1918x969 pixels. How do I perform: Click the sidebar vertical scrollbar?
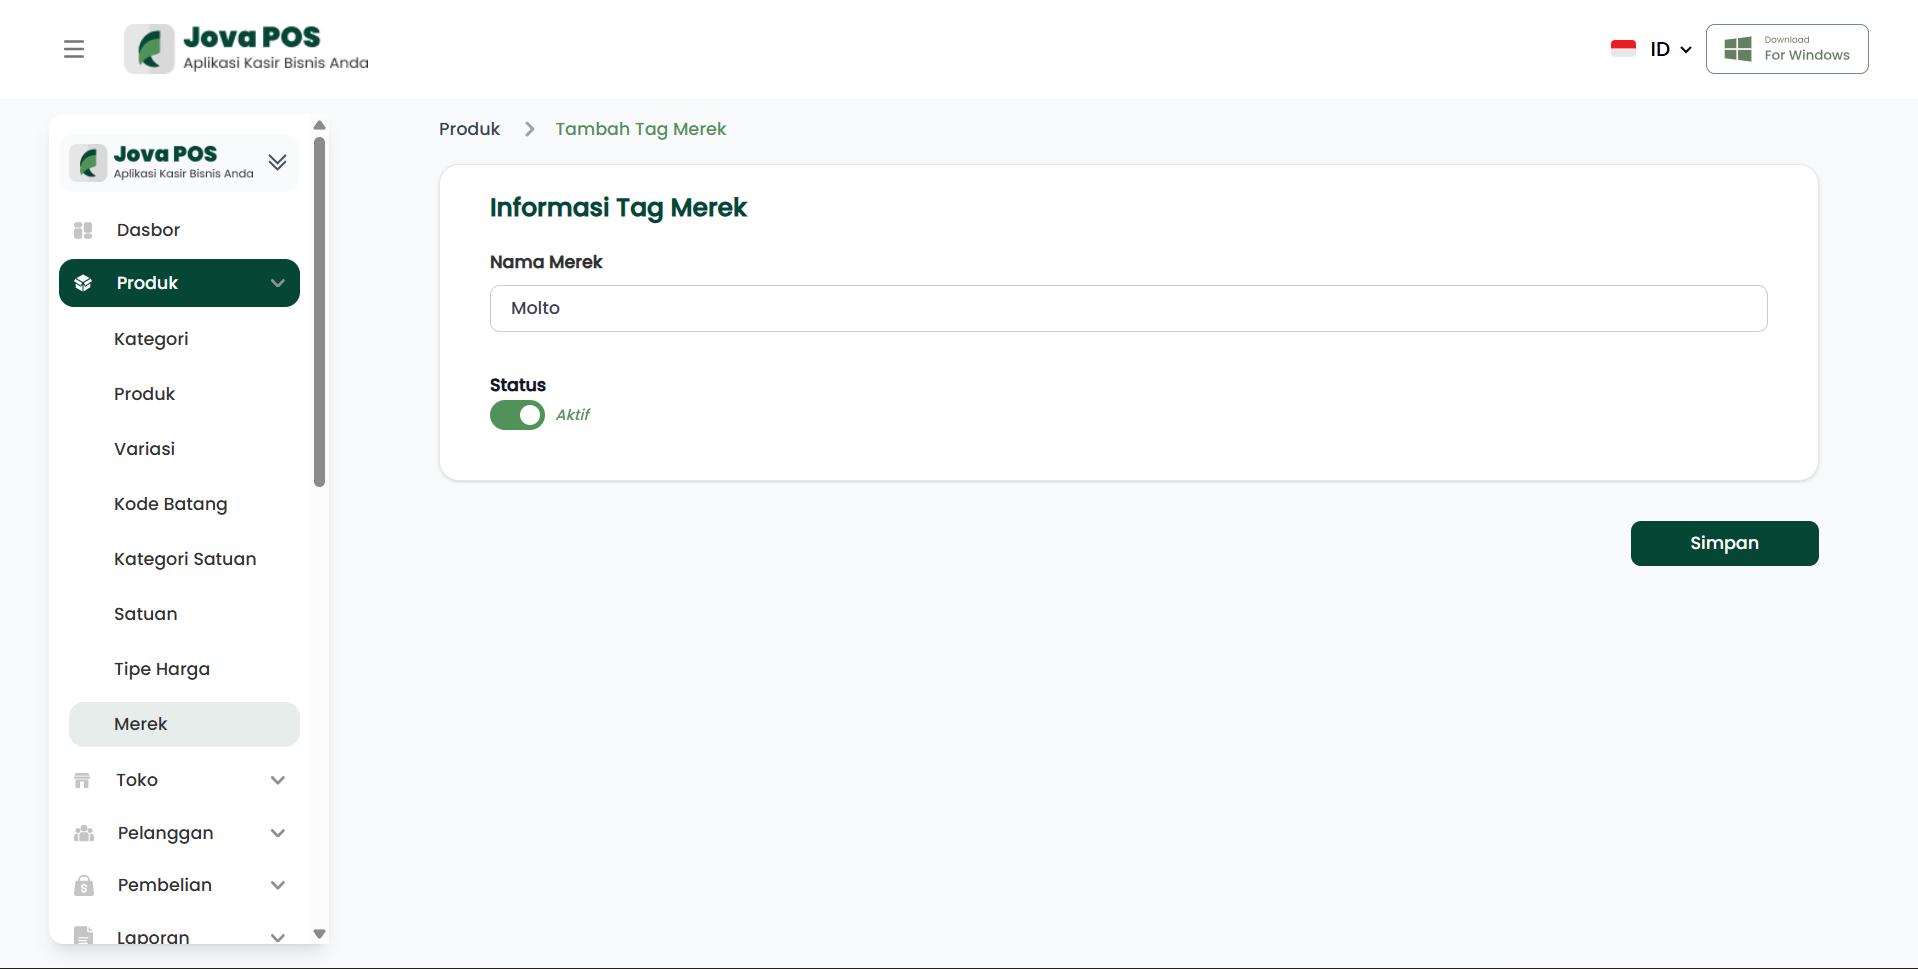[x=320, y=310]
